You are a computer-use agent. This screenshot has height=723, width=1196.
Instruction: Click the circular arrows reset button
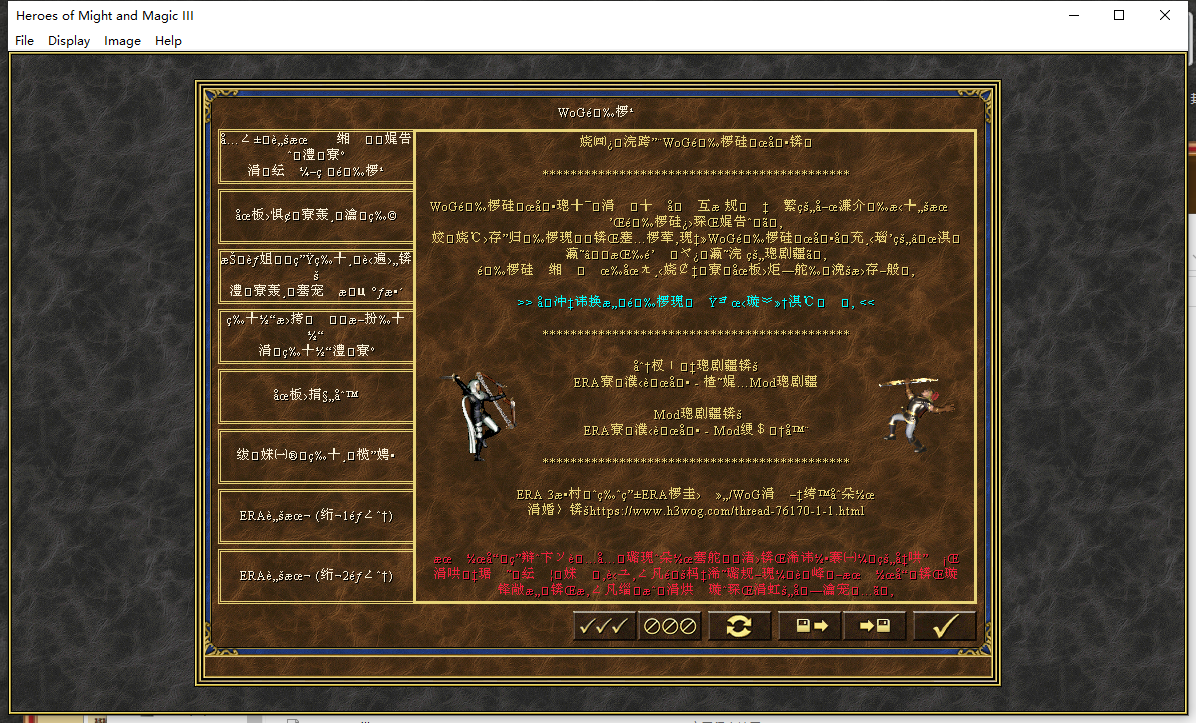tap(739, 627)
